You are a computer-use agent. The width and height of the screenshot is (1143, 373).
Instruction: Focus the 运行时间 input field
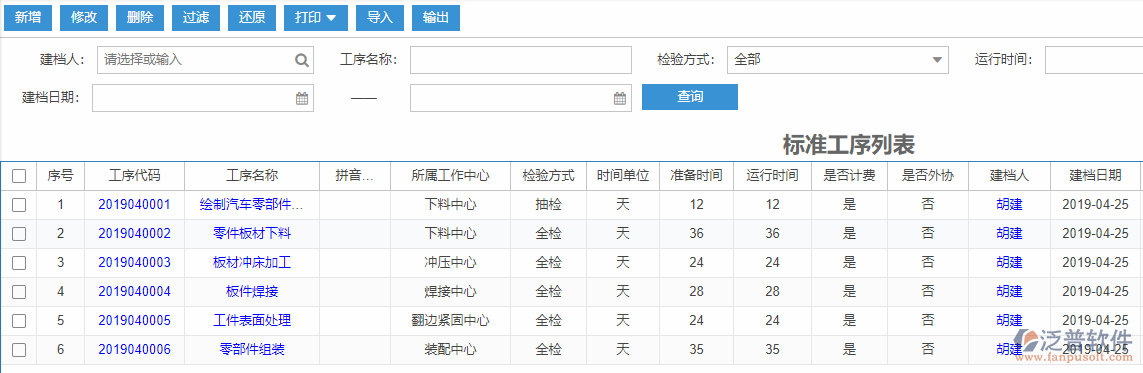tap(1093, 60)
